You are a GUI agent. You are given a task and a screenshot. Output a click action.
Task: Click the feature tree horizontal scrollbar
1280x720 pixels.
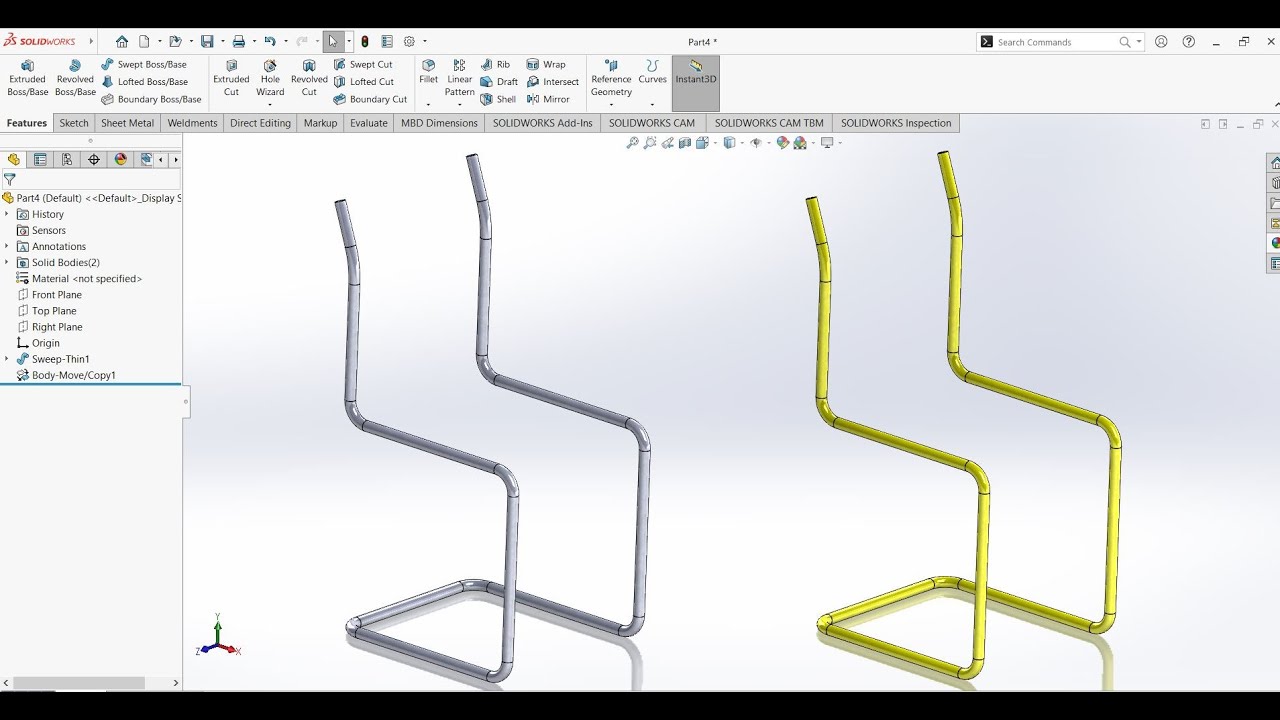(78, 683)
